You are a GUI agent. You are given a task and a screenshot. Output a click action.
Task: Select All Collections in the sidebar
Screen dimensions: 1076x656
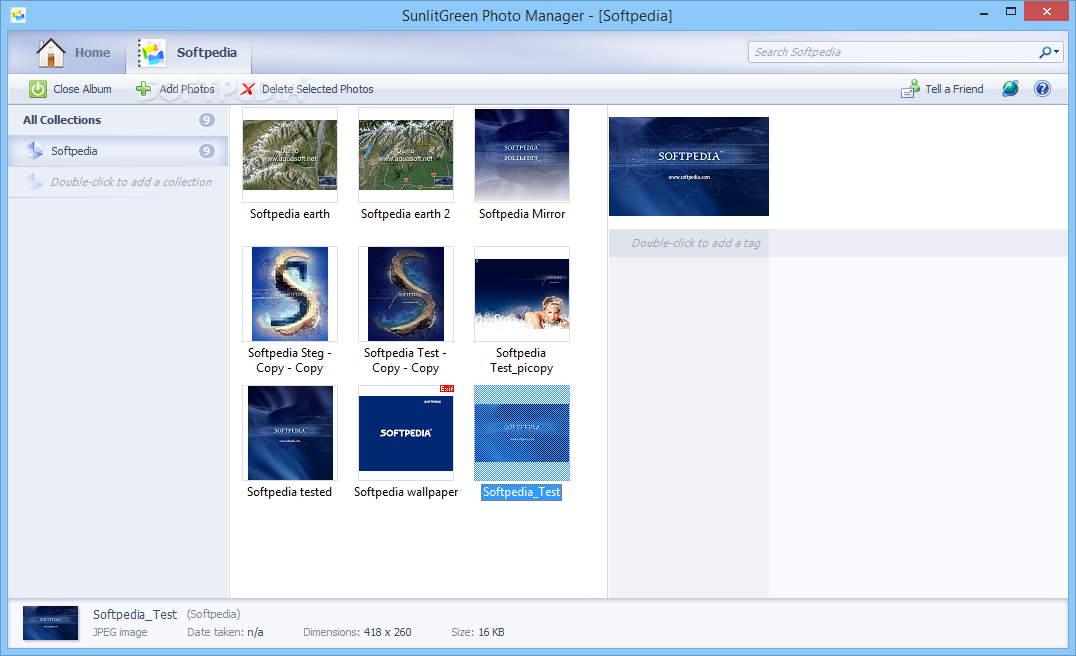(x=118, y=120)
